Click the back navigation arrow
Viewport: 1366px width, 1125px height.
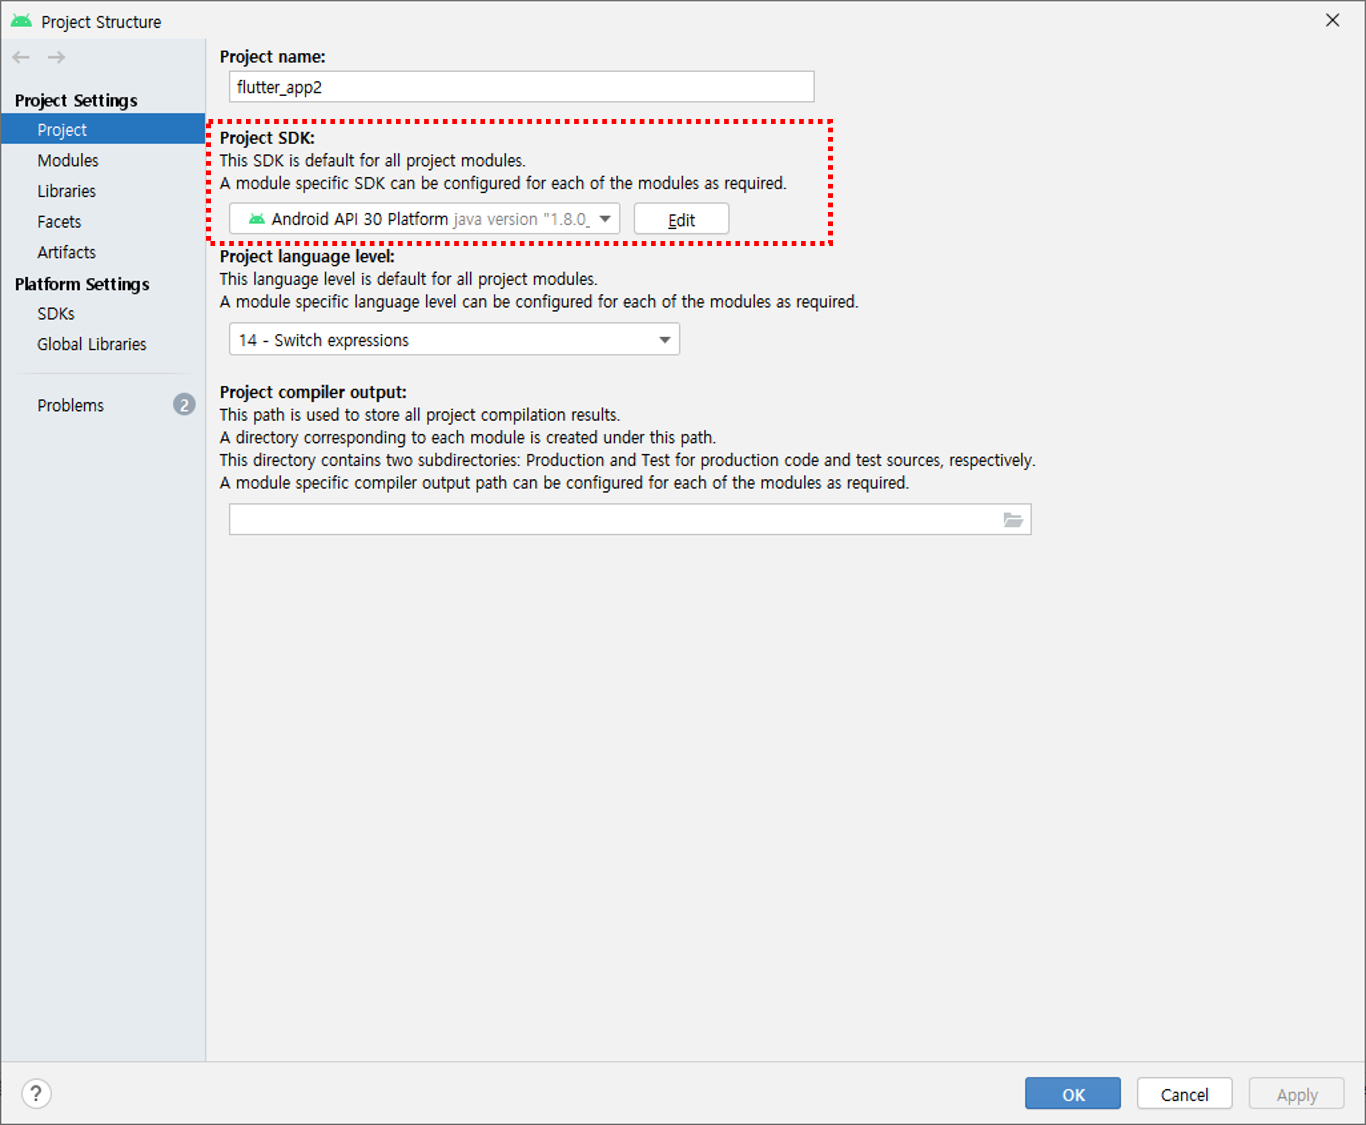coord(21,57)
